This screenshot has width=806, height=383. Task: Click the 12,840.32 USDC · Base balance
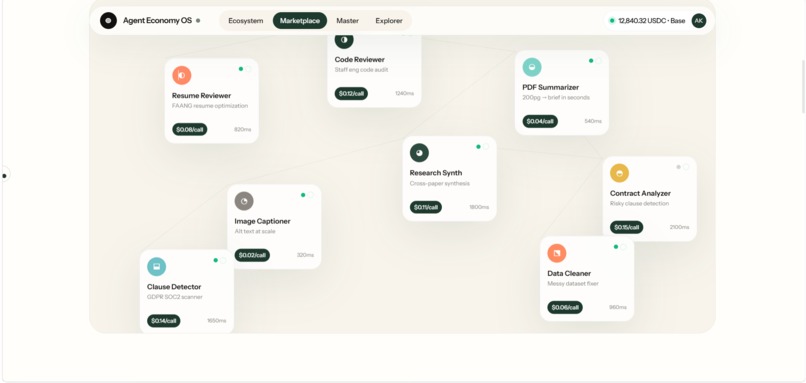click(x=651, y=21)
